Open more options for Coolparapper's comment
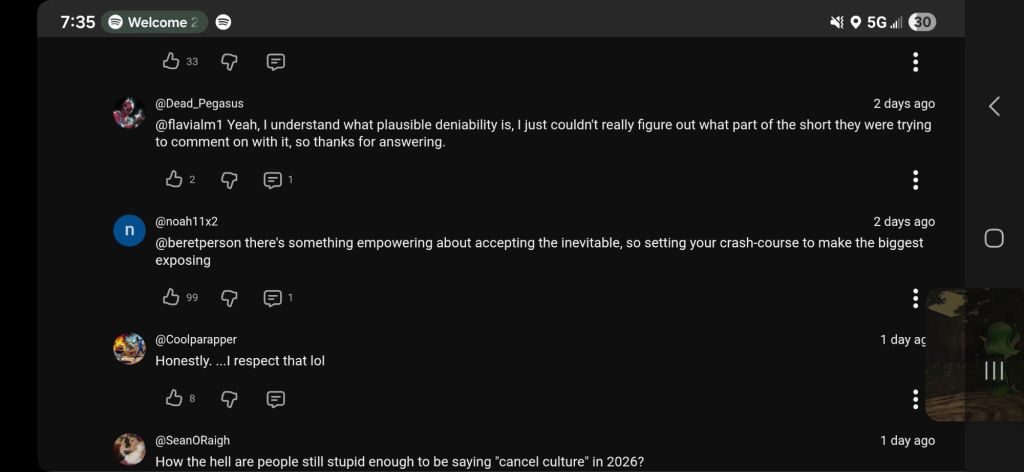1024x472 pixels. 915,399
